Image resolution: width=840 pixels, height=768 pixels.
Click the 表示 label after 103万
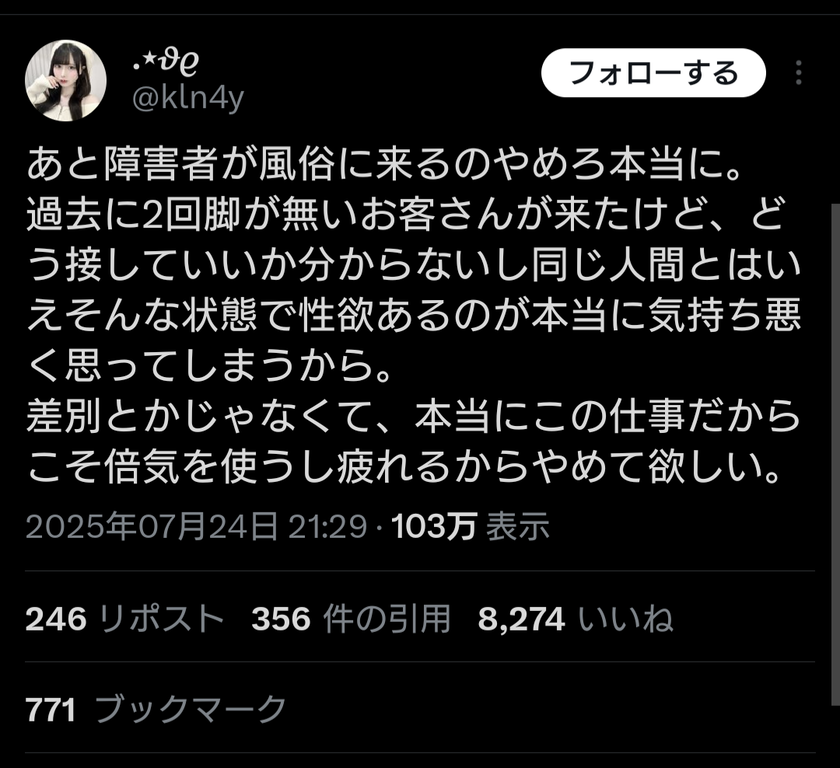(x=518, y=526)
